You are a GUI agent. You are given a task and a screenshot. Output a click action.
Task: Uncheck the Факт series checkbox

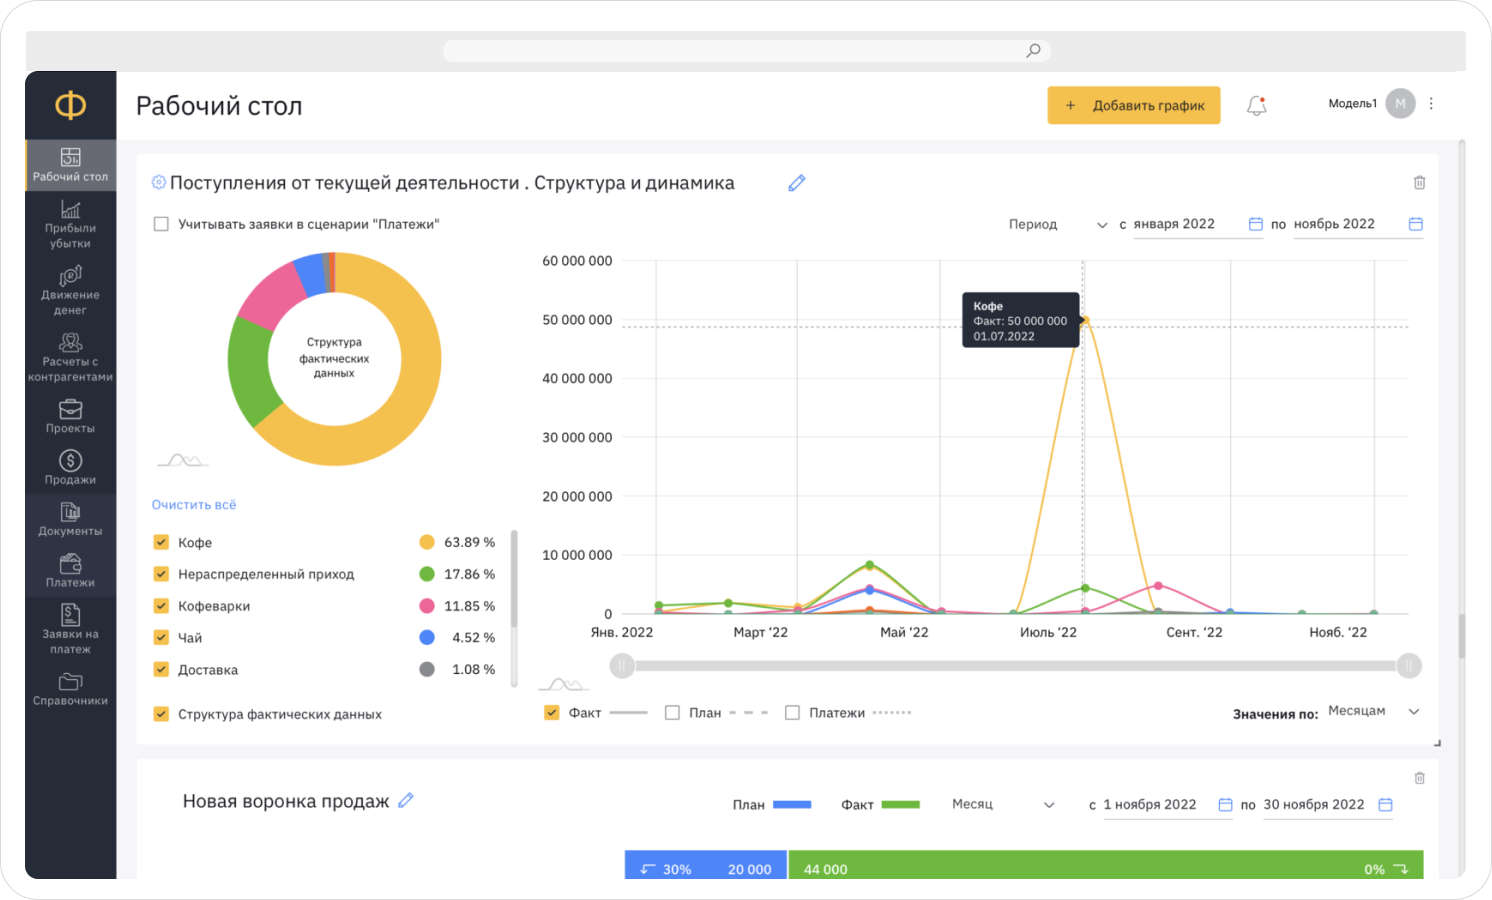551,713
